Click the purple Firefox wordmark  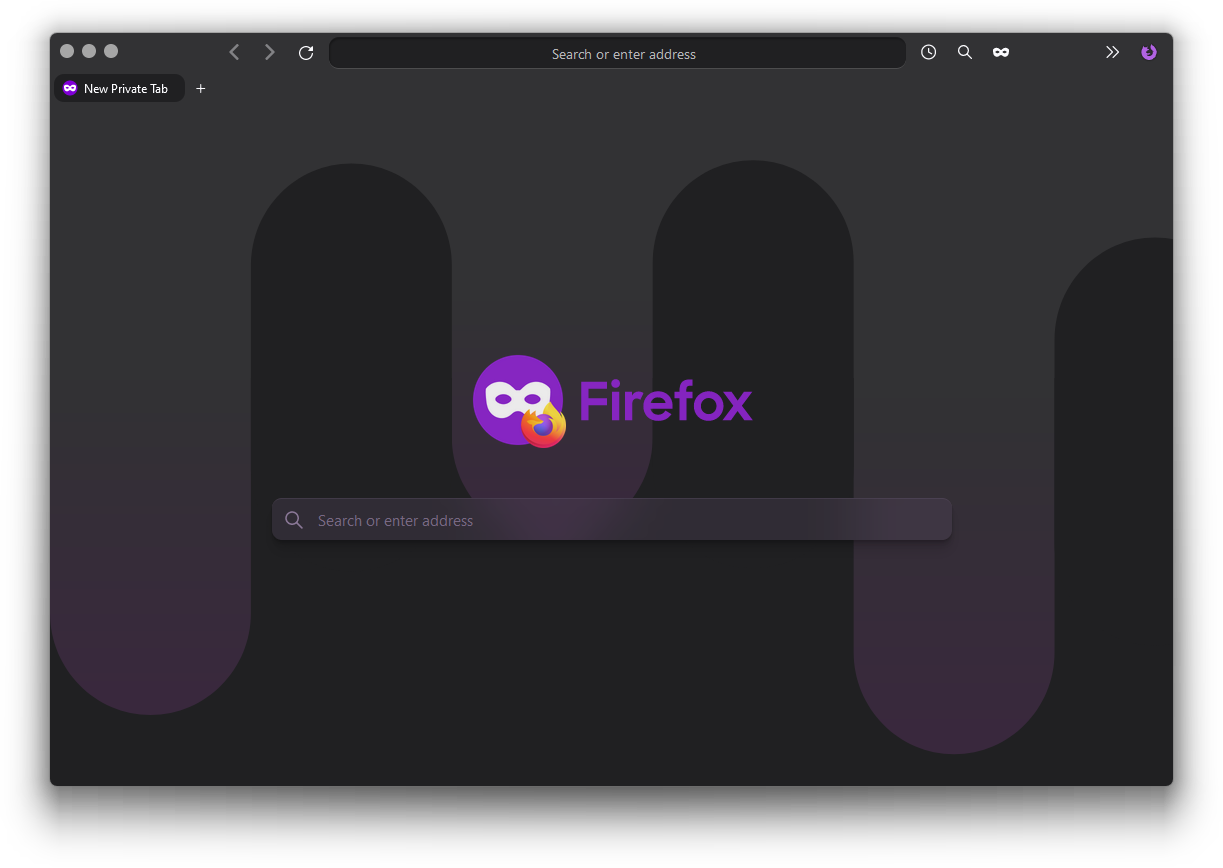click(x=666, y=400)
